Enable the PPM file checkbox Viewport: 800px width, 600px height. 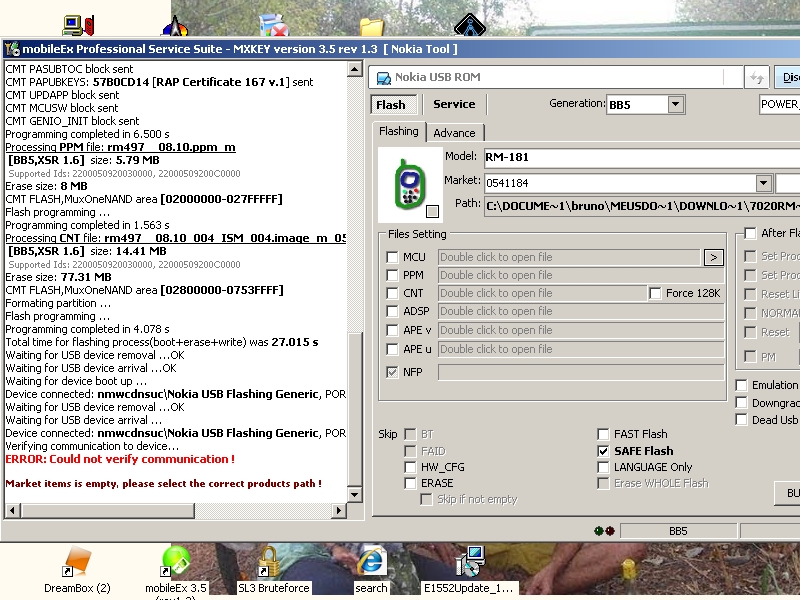392,276
